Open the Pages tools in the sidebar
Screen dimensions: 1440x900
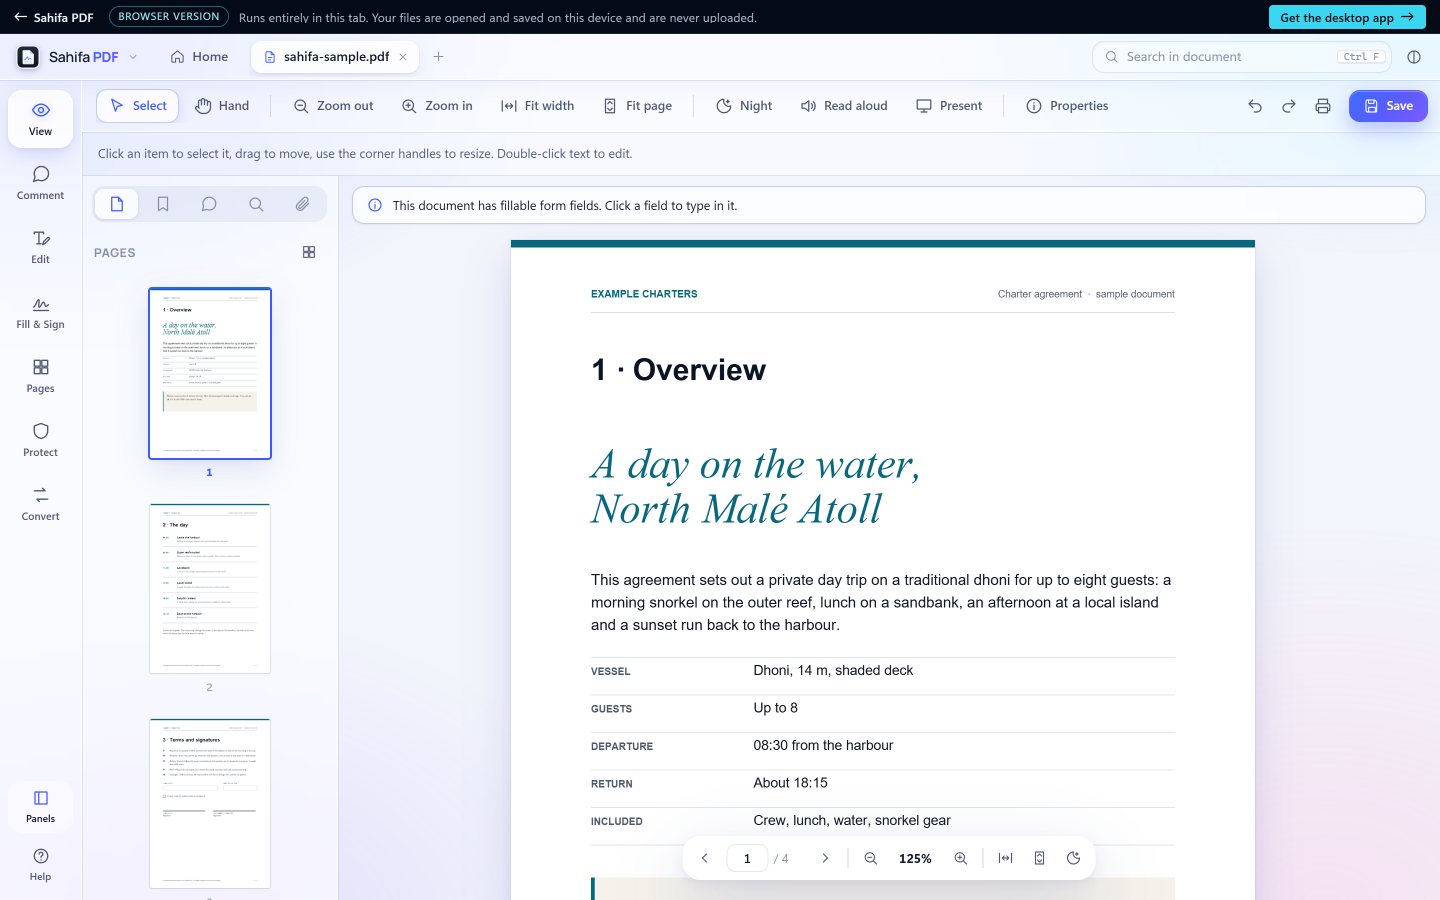[x=40, y=376]
